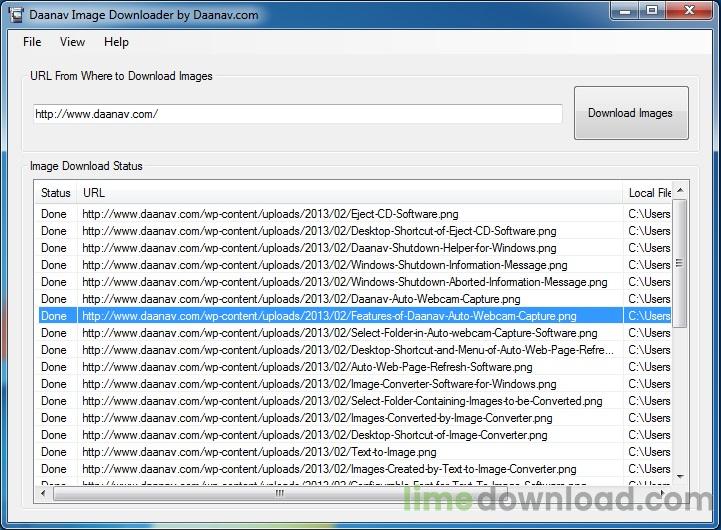The image size is (721, 530).
Task: Click the highlighted Features-of-Daanav-Auto-Webcam-Capture.png row
Action: coord(354,316)
